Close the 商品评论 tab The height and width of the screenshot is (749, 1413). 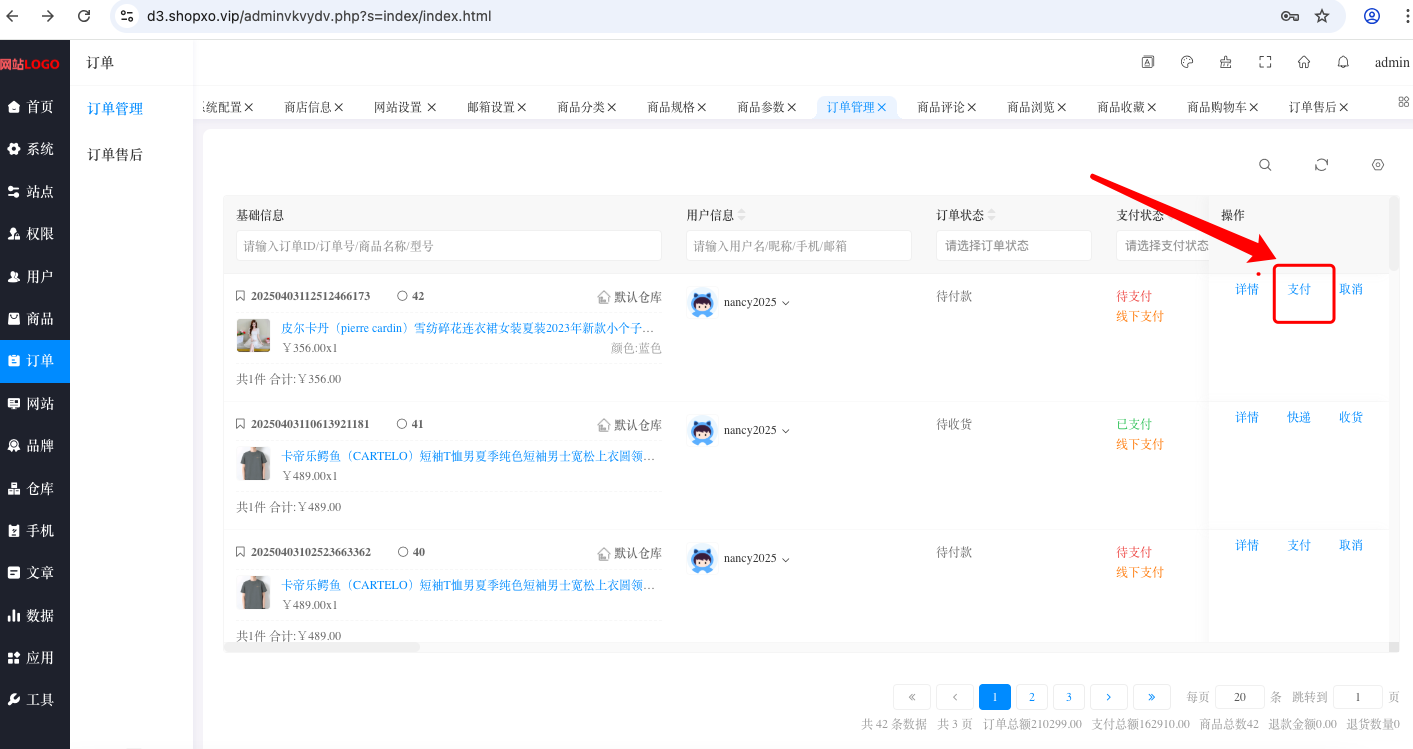tap(971, 107)
